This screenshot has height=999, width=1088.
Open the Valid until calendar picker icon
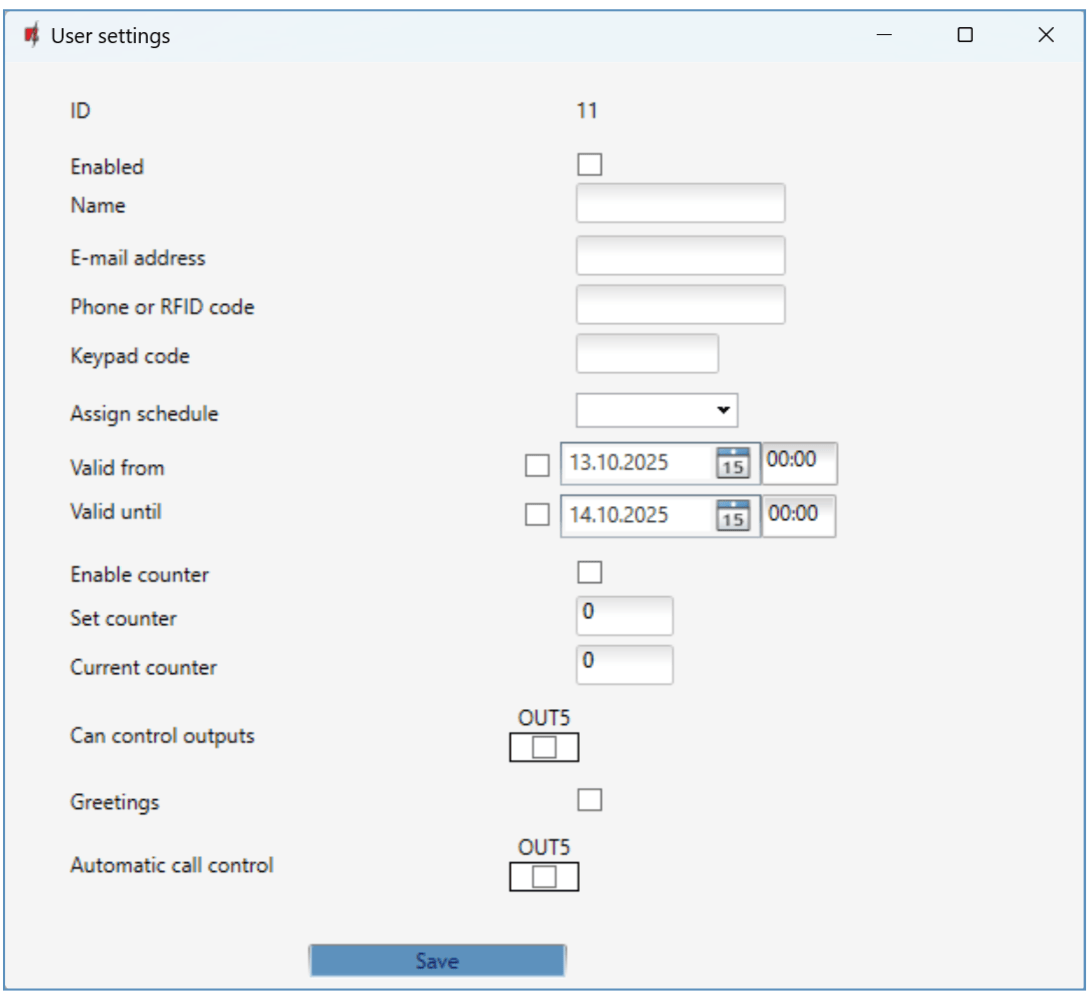pos(733,515)
